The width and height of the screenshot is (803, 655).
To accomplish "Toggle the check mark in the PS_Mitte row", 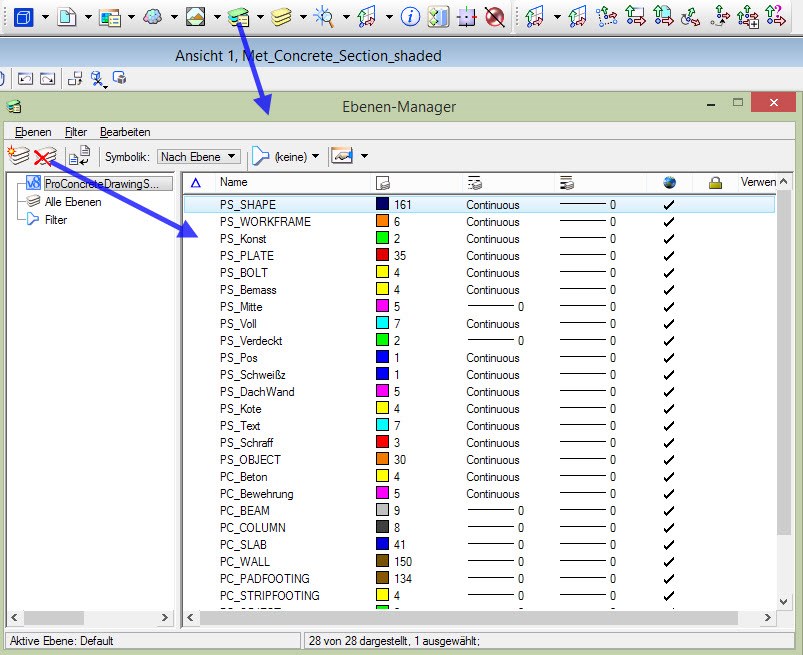I will (668, 307).
